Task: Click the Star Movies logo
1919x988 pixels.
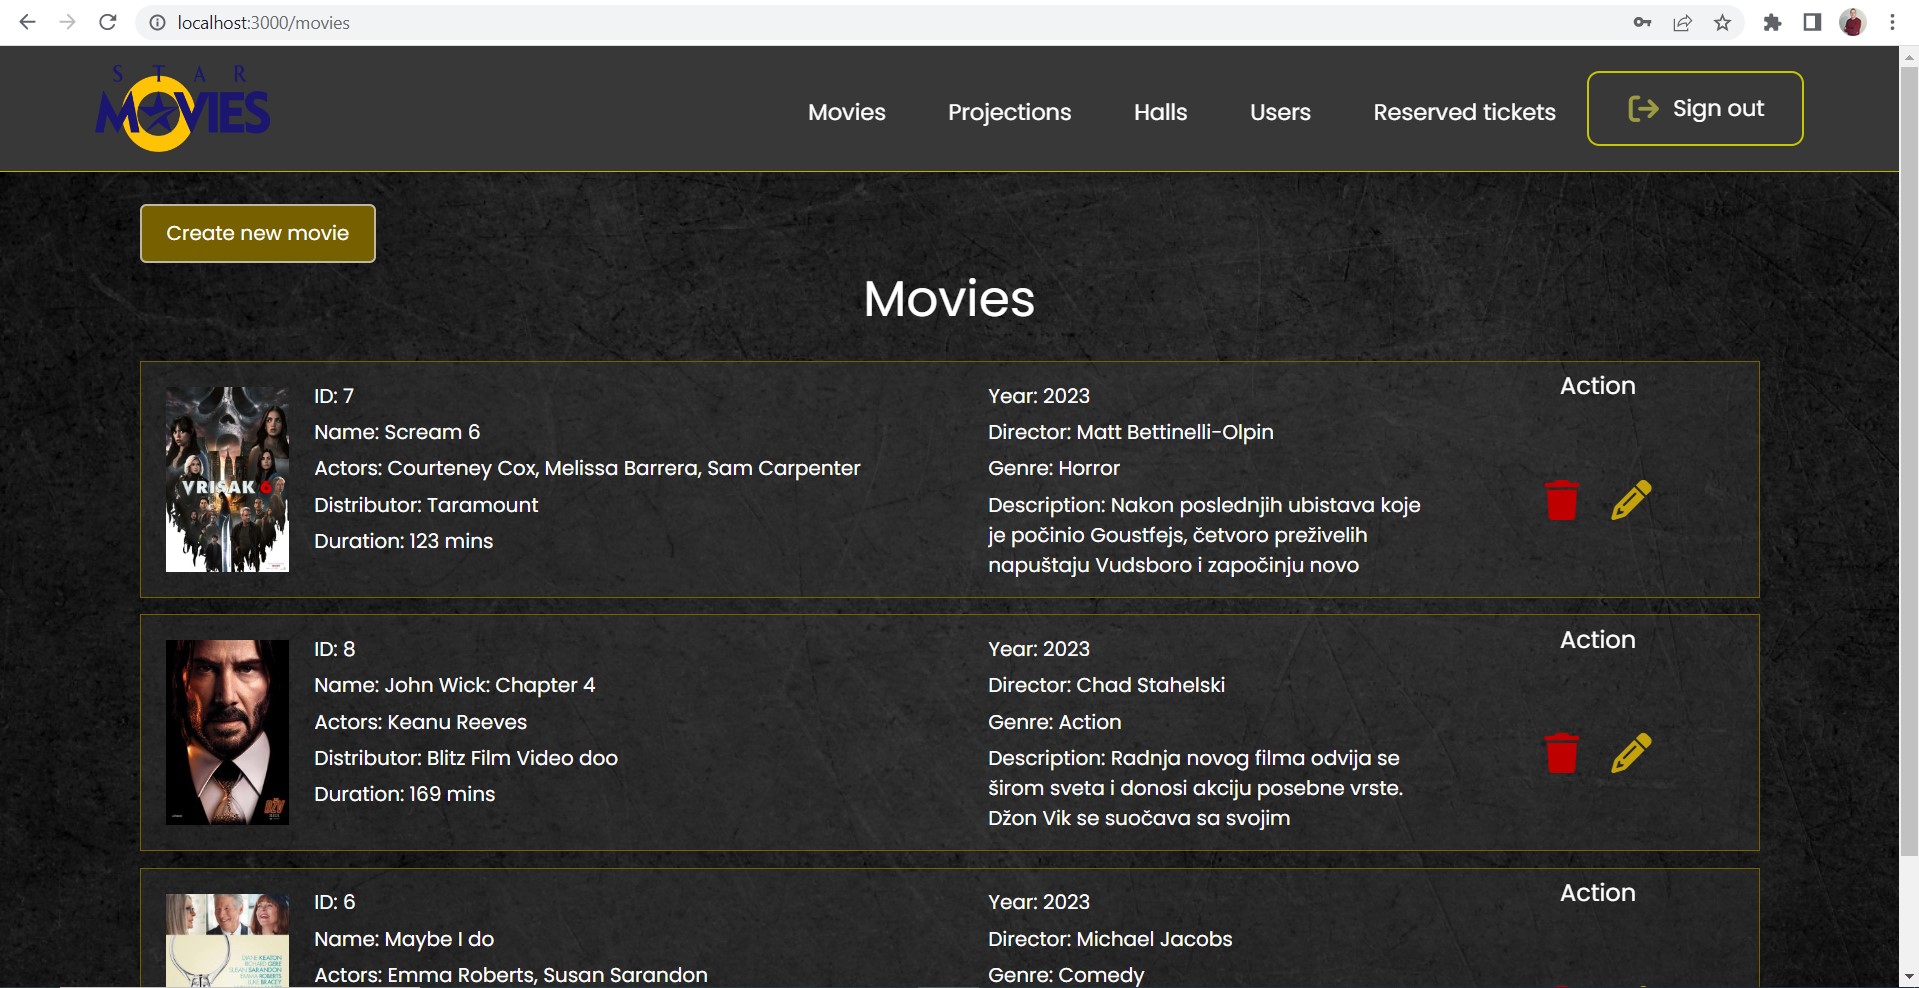Action: click(x=183, y=106)
